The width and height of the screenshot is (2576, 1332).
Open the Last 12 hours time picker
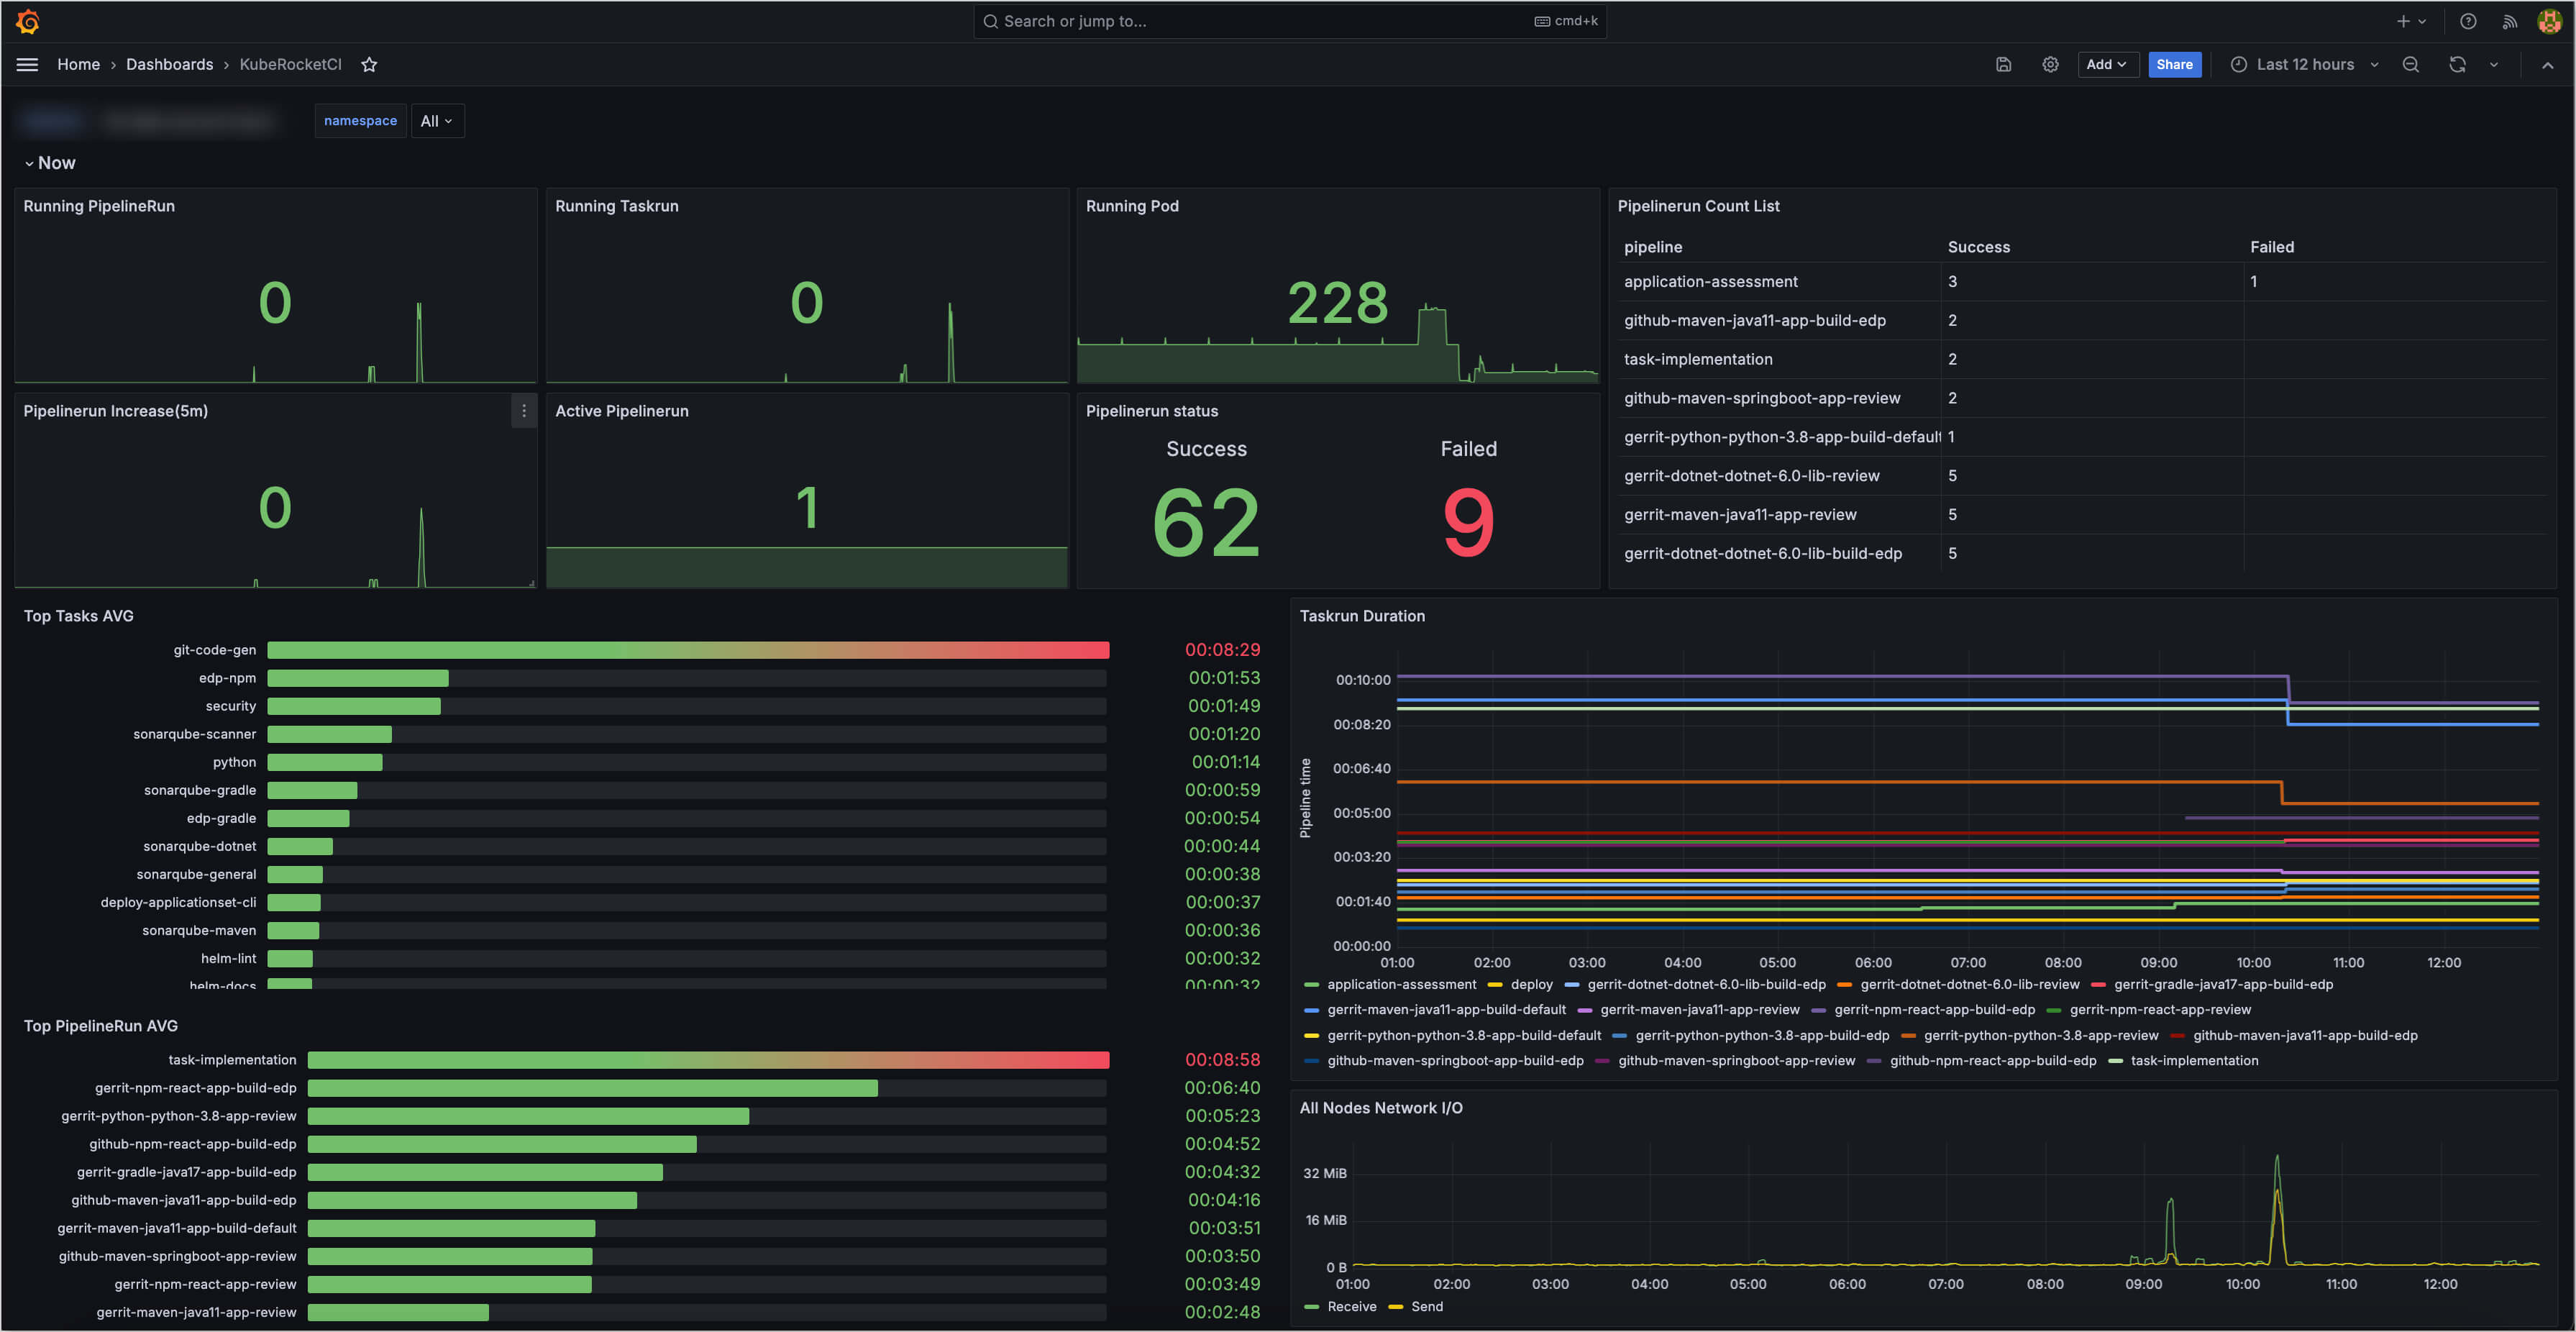2305,64
